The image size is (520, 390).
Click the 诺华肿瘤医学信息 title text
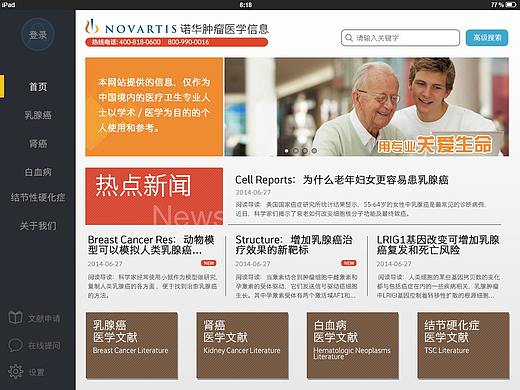(x=224, y=29)
